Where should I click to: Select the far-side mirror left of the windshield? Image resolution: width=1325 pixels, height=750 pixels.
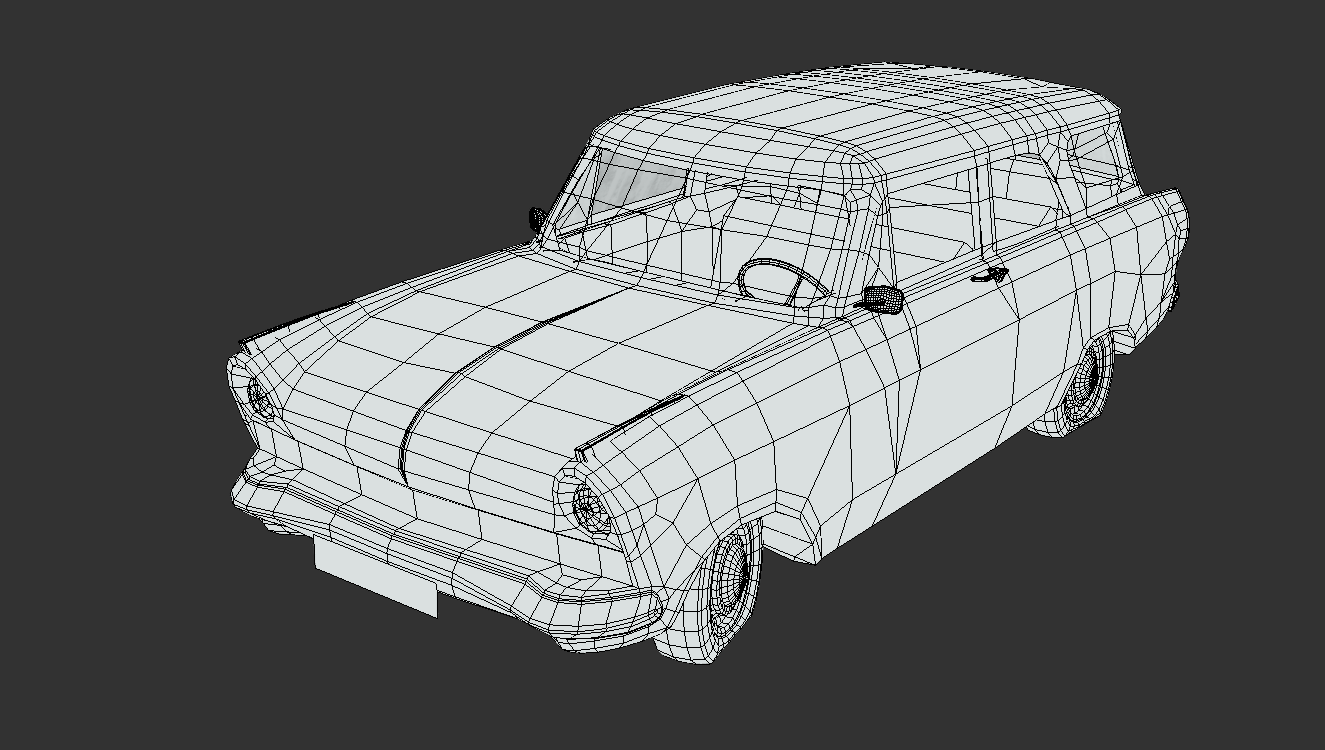pos(537,219)
